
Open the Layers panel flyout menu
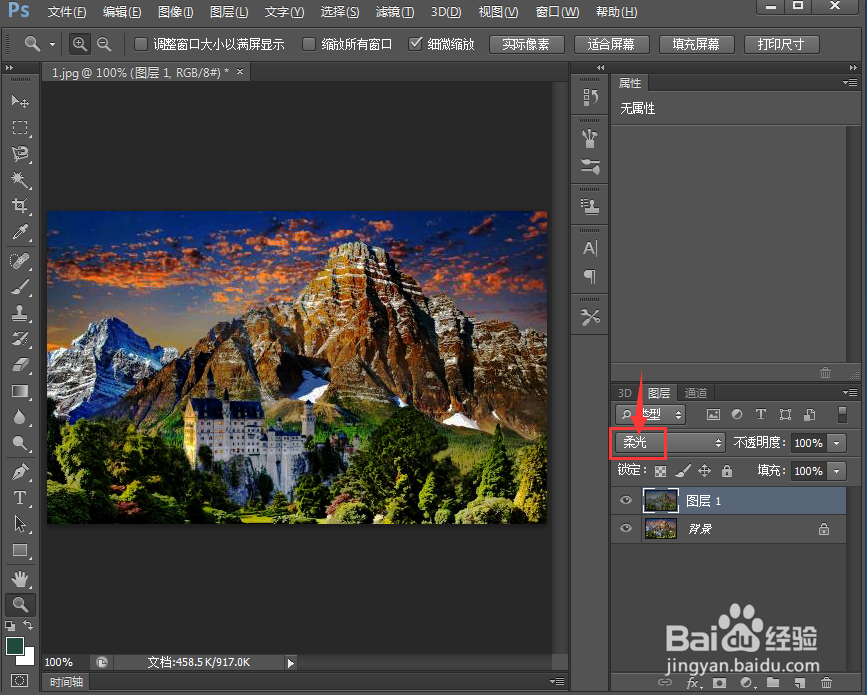(x=850, y=392)
